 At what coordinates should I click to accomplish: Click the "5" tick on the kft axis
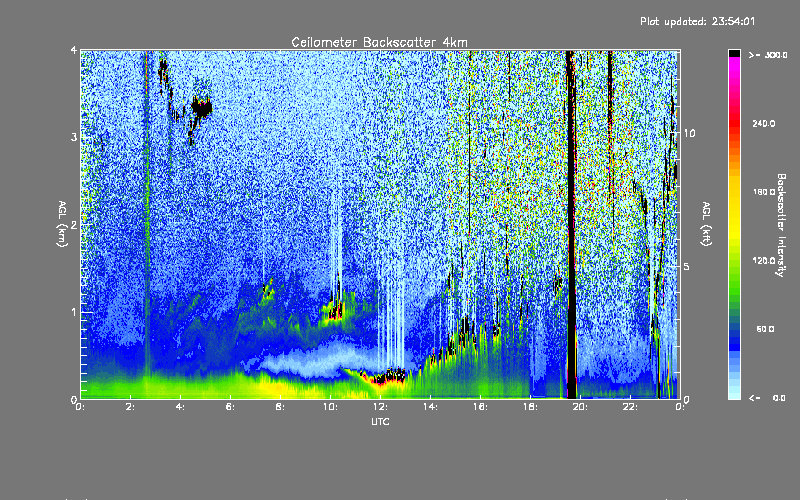coord(686,266)
